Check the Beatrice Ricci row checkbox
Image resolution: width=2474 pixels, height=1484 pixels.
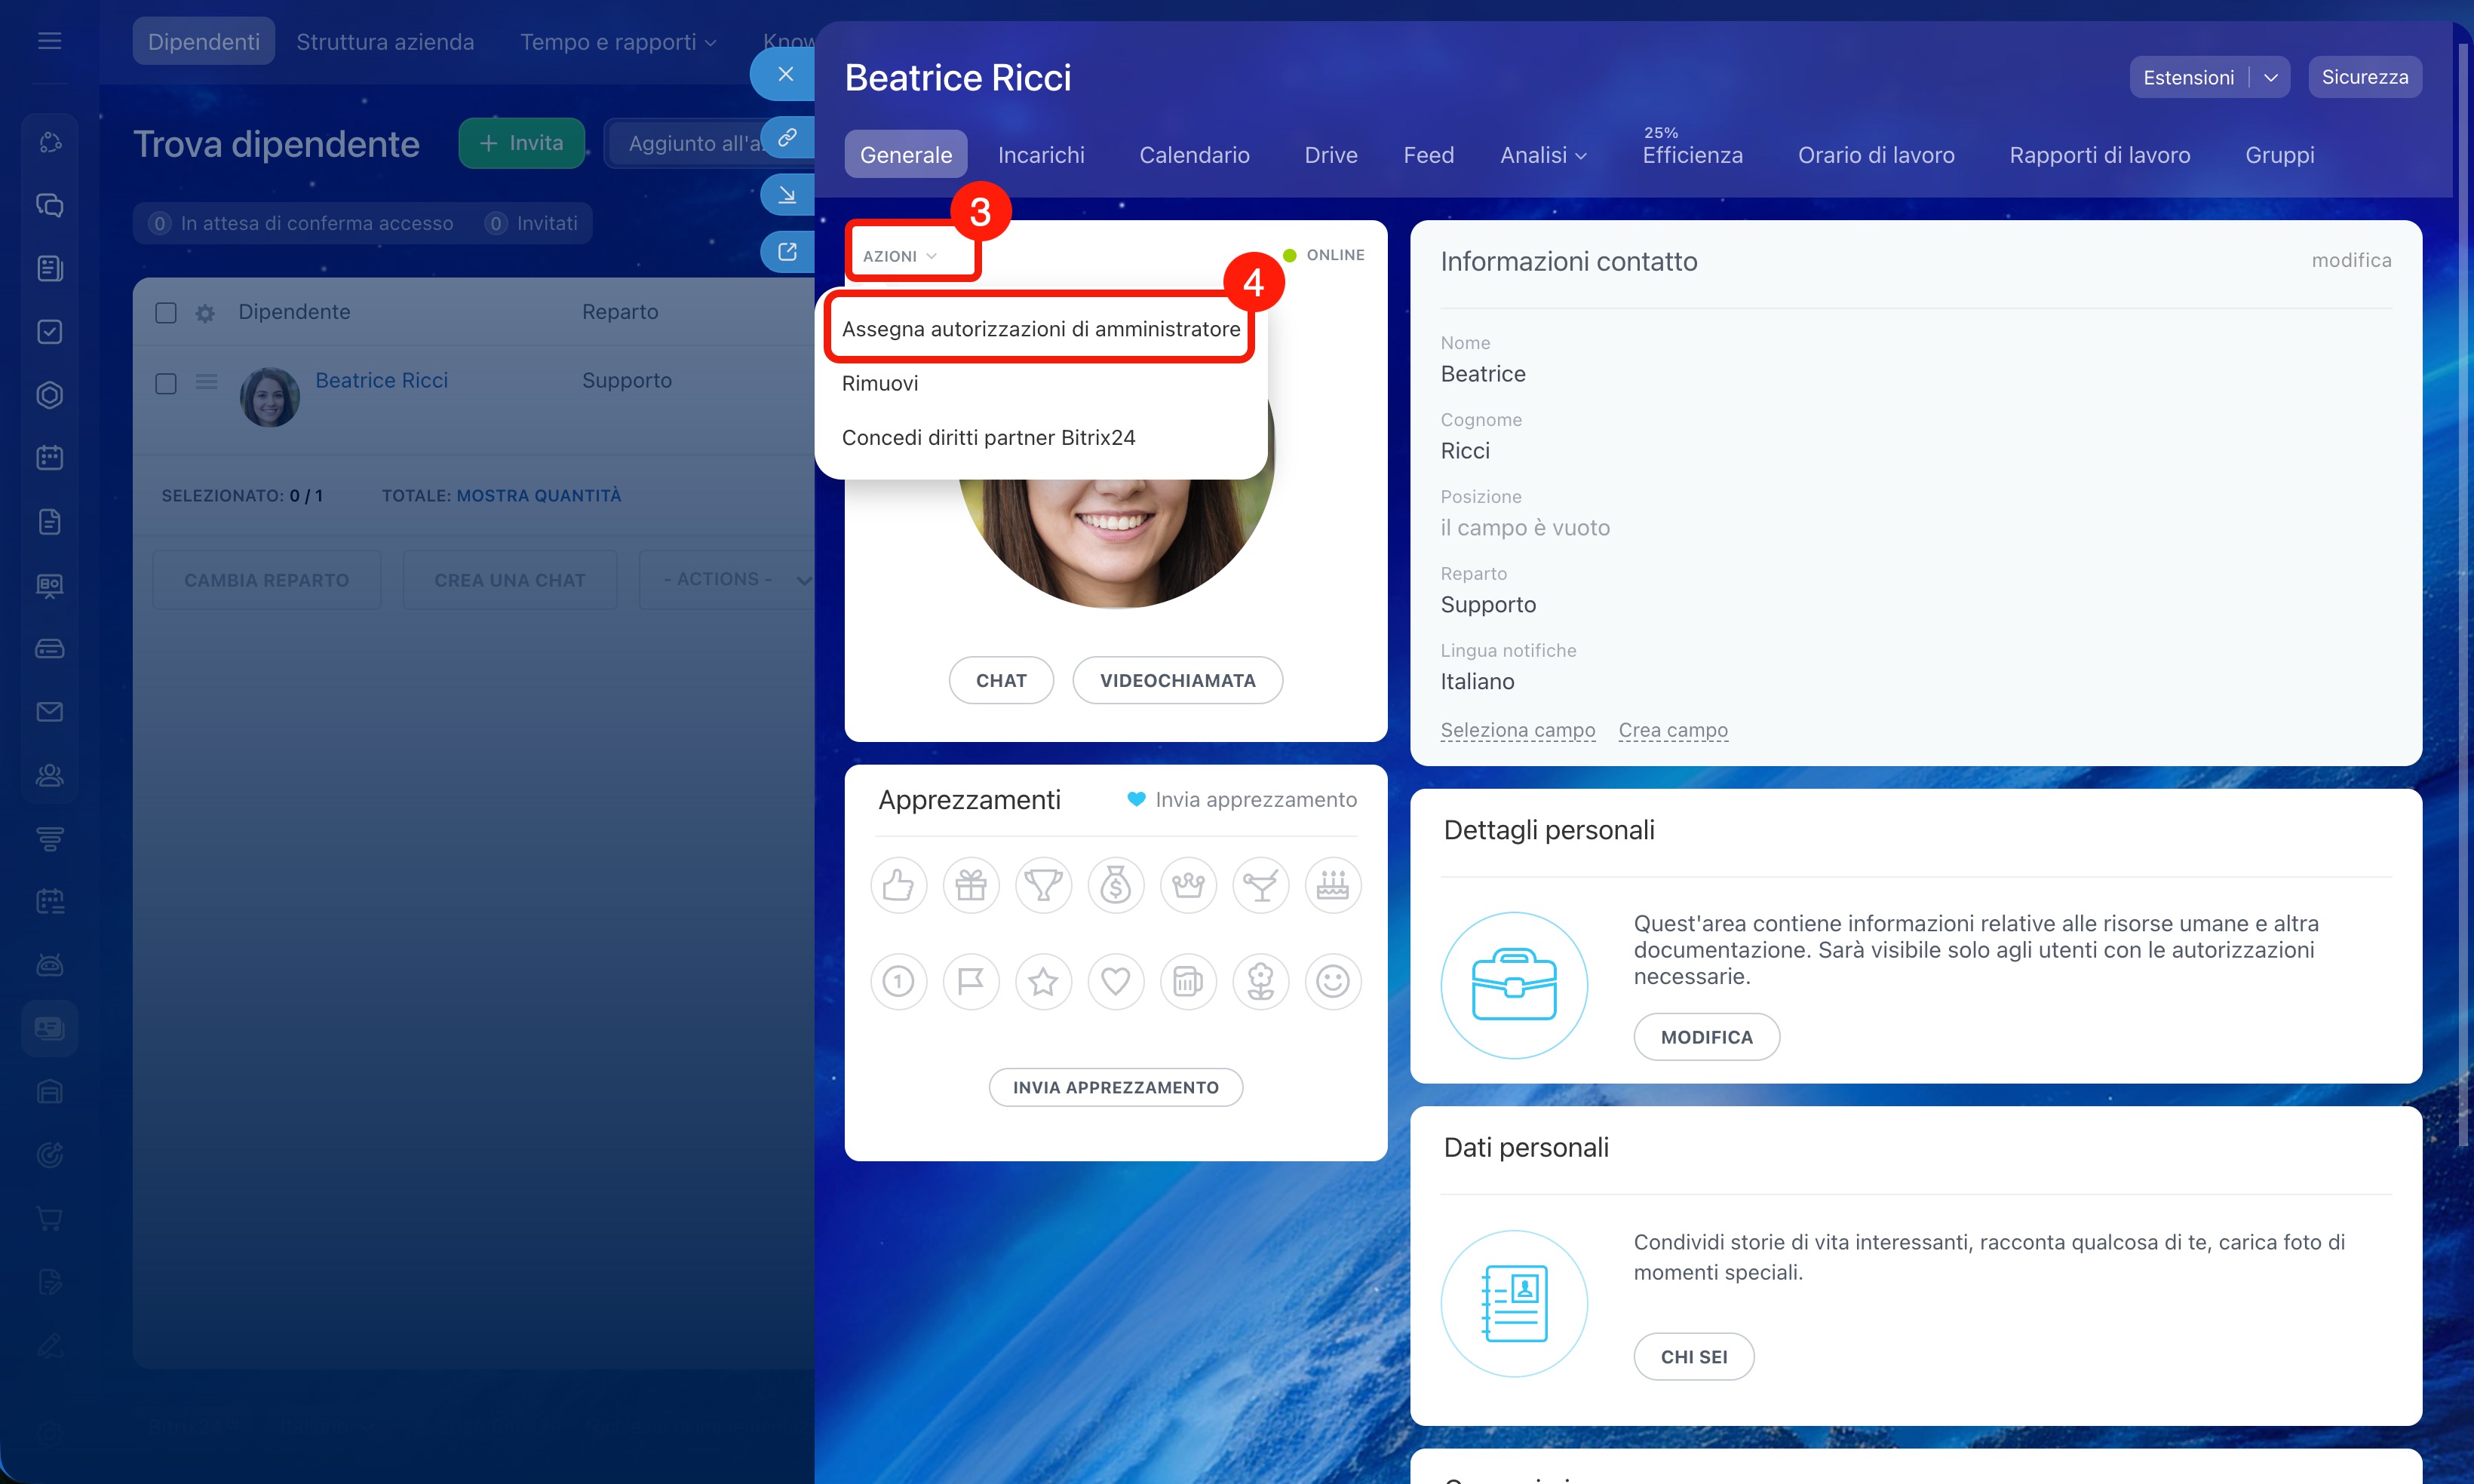[166, 384]
